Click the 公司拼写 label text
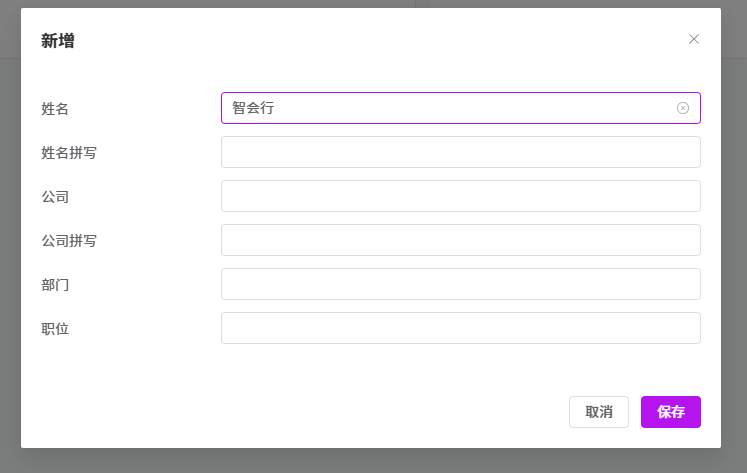The width and height of the screenshot is (747, 473). click(x=69, y=241)
